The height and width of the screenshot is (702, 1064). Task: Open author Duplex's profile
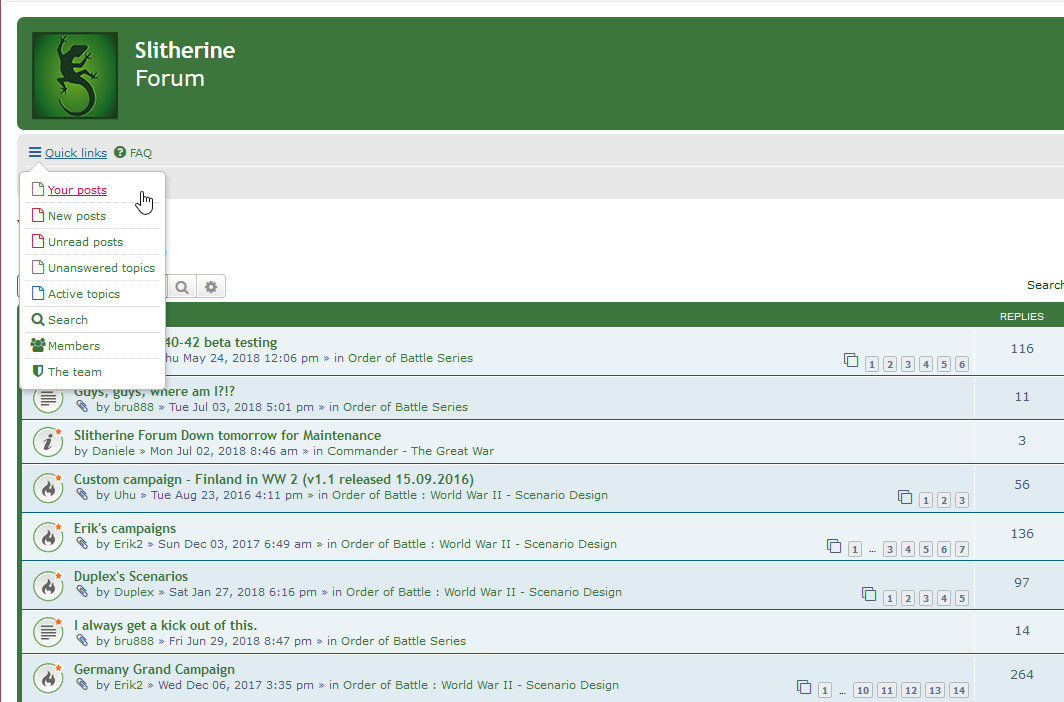tap(134, 592)
